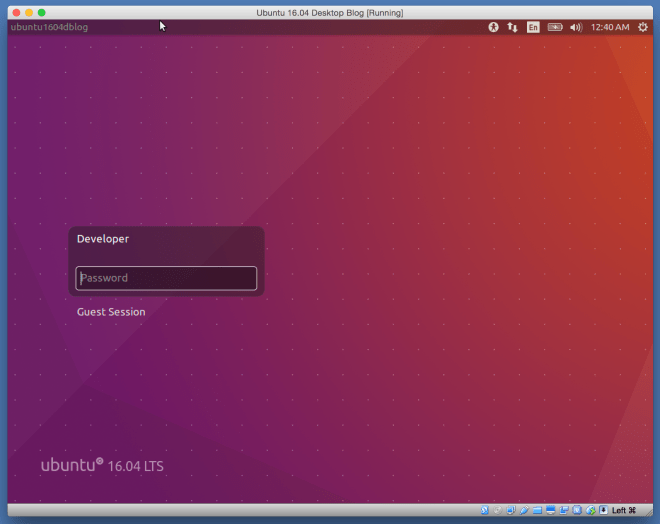Screen dimensions: 660x524
Task: Select the Developer user account
Action: tap(103, 239)
